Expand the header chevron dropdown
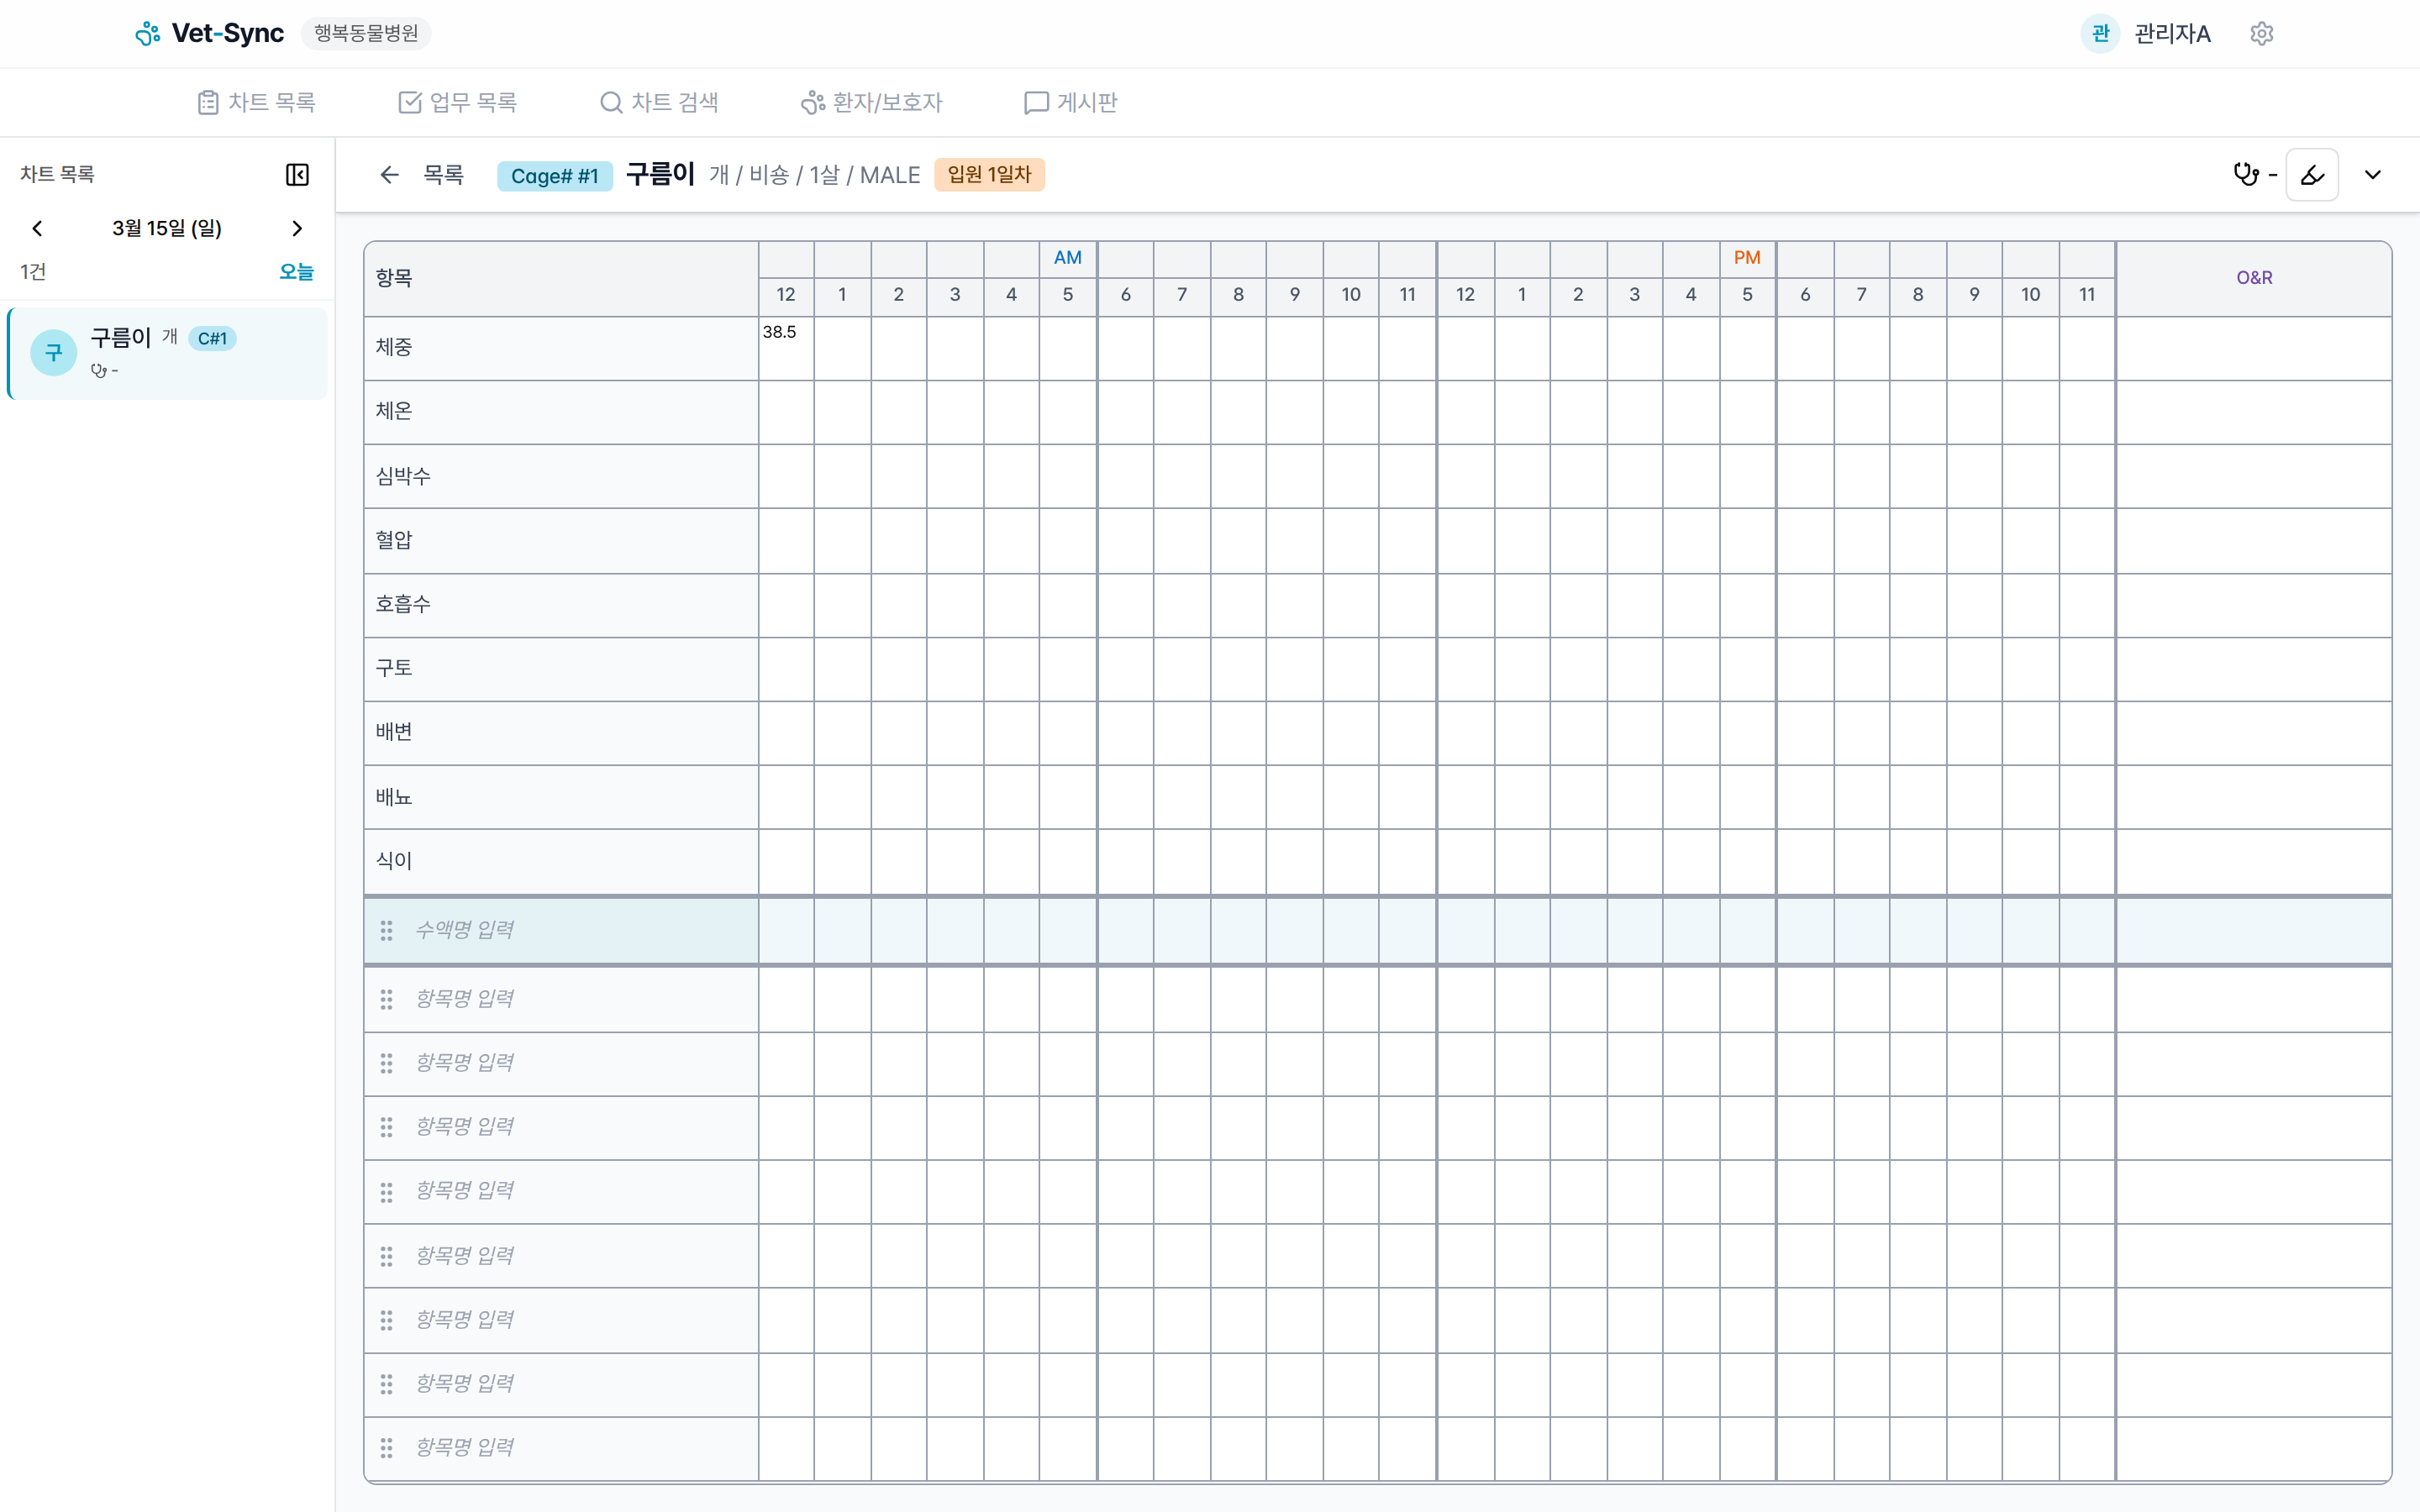 [x=2372, y=175]
